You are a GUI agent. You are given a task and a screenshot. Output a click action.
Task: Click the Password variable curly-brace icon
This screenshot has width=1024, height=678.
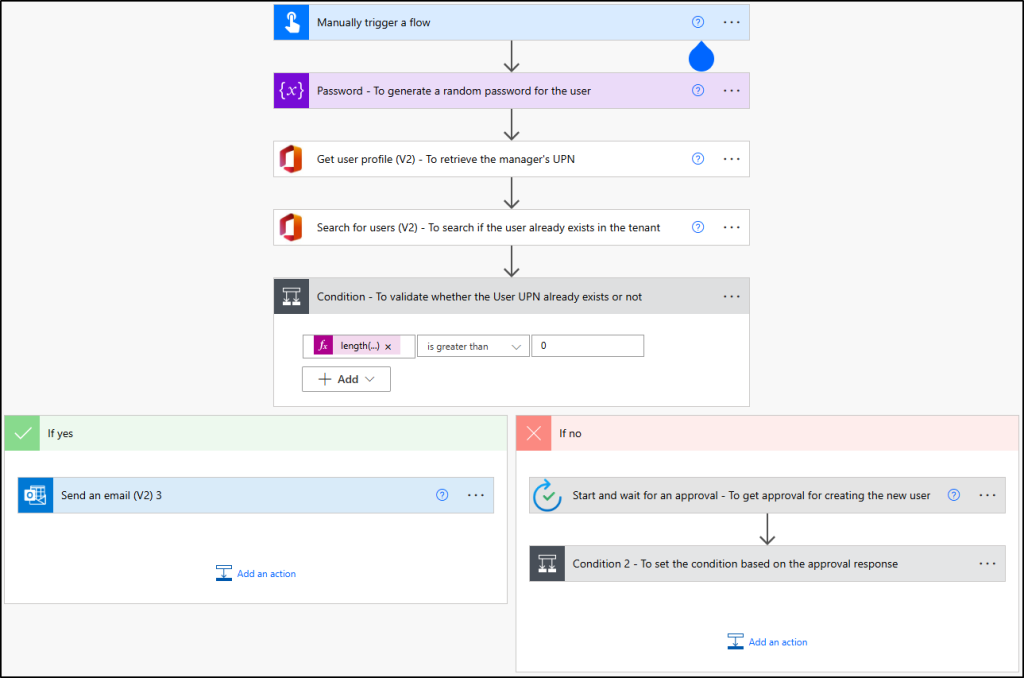291,90
